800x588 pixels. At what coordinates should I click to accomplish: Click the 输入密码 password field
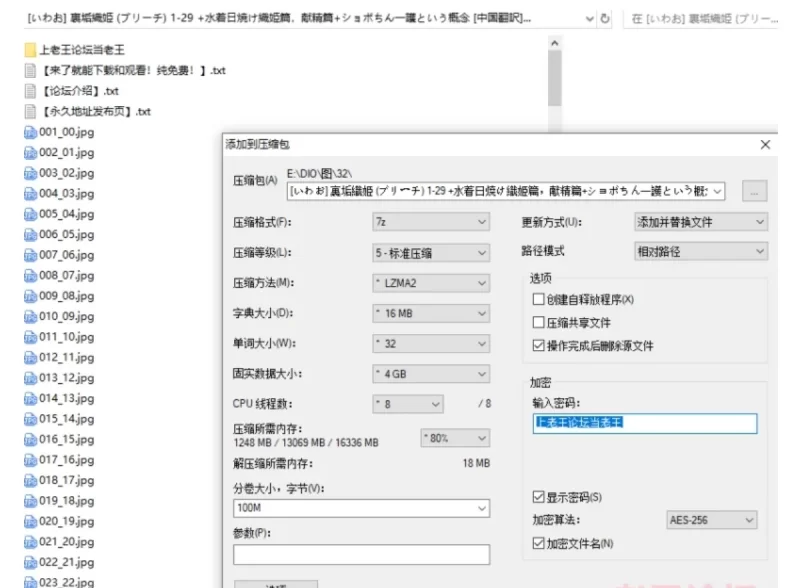[x=645, y=424]
